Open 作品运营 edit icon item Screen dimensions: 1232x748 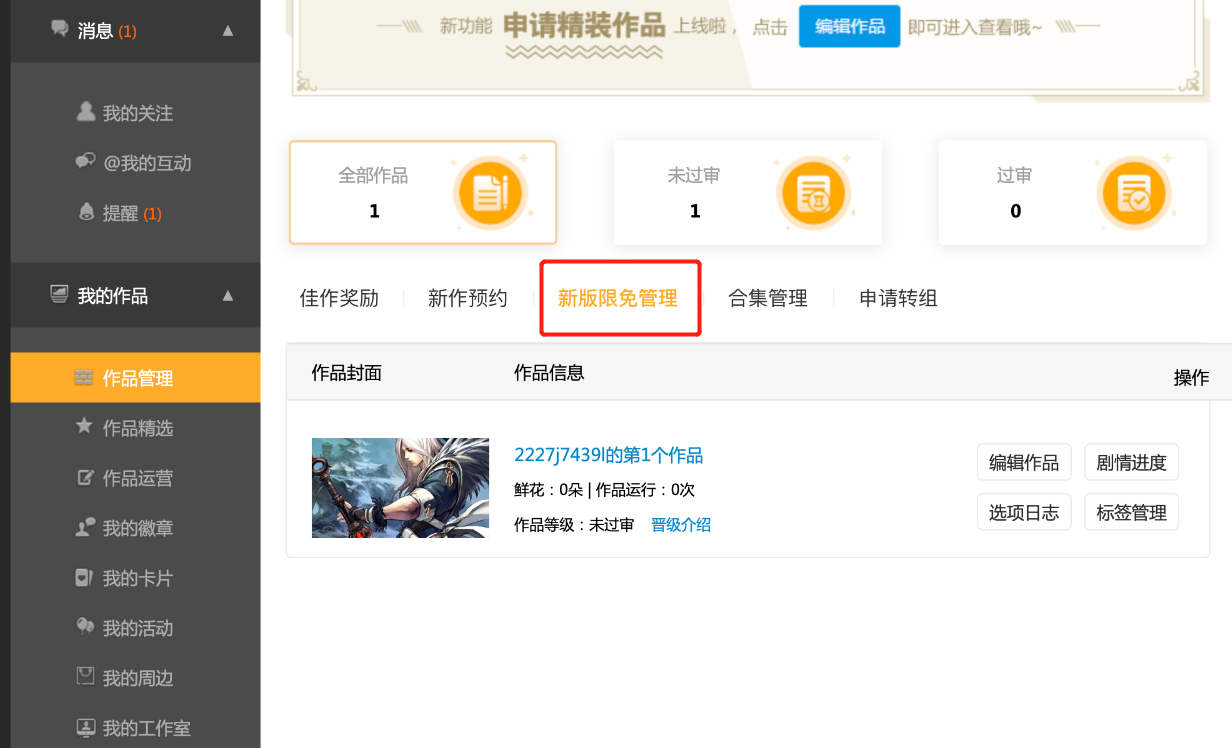pos(136,478)
